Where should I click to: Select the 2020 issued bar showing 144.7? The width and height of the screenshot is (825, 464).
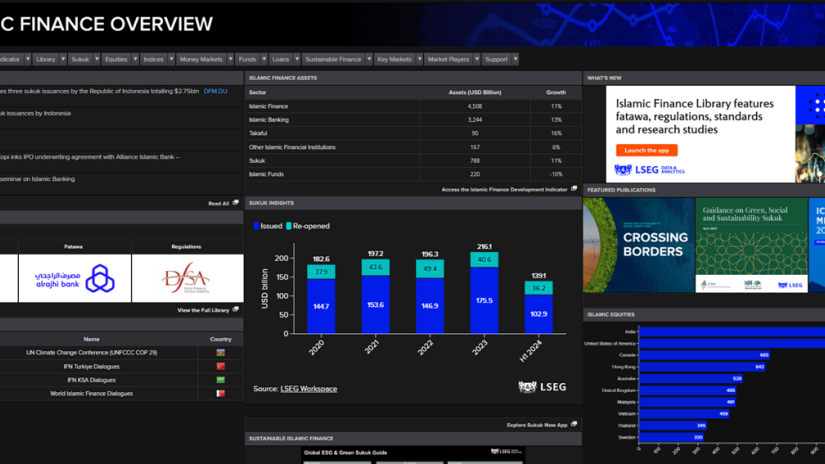(x=321, y=306)
